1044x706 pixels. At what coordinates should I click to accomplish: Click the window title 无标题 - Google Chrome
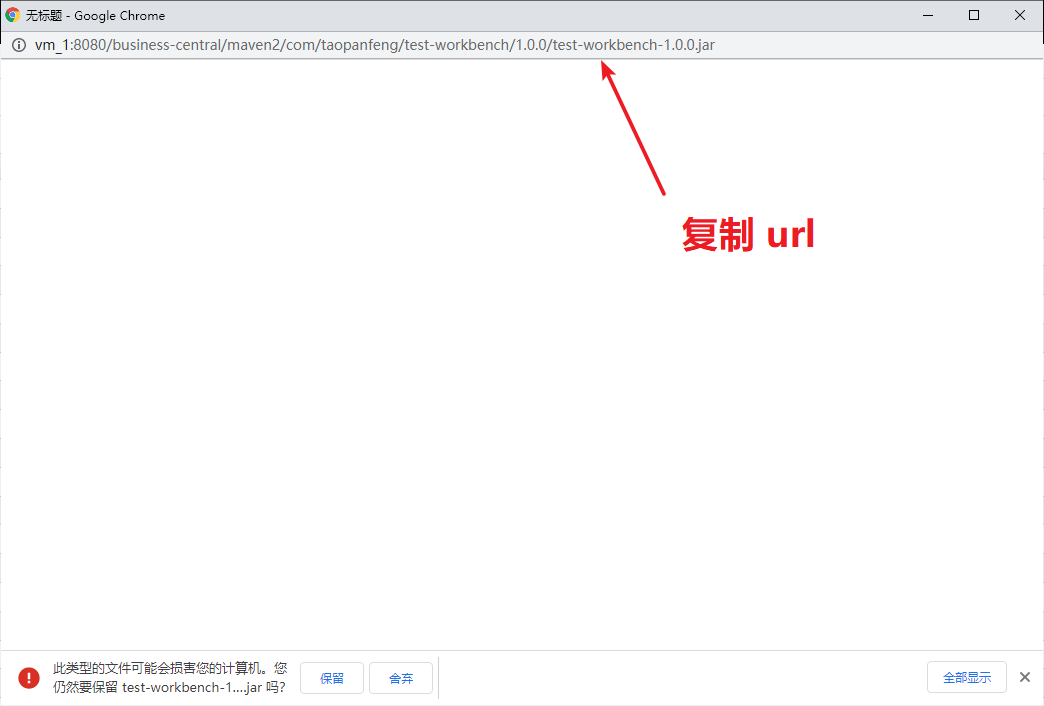pyautogui.click(x=95, y=15)
